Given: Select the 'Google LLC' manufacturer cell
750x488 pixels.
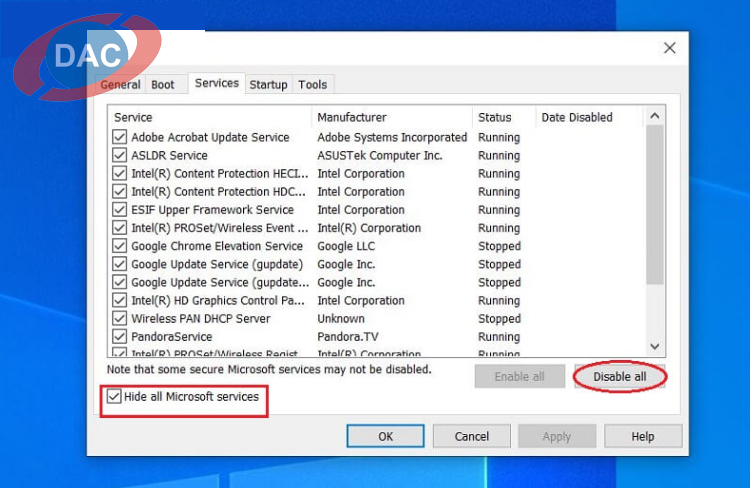Looking at the screenshot, I should [346, 246].
